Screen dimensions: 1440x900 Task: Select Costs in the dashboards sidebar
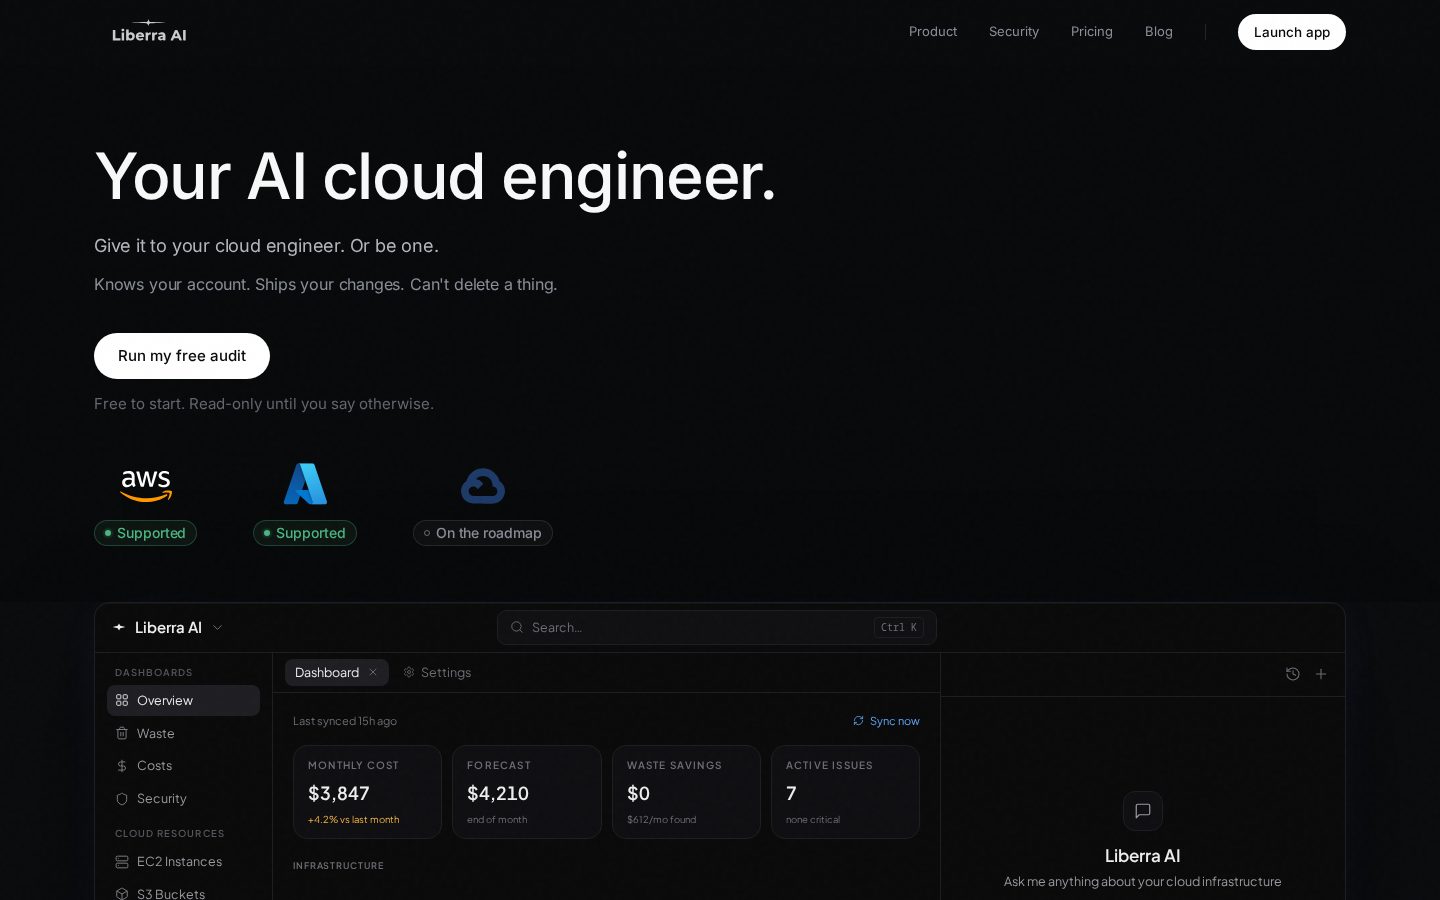pyautogui.click(x=183, y=766)
